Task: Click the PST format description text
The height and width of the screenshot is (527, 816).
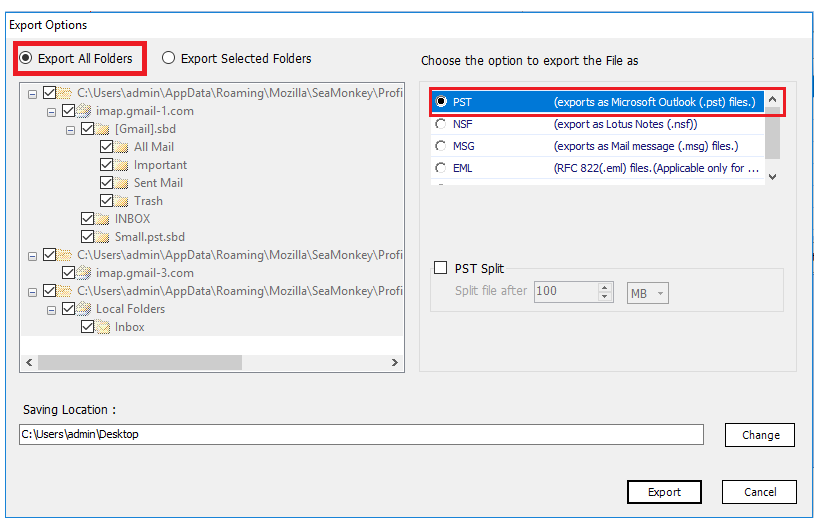Action: click(655, 102)
